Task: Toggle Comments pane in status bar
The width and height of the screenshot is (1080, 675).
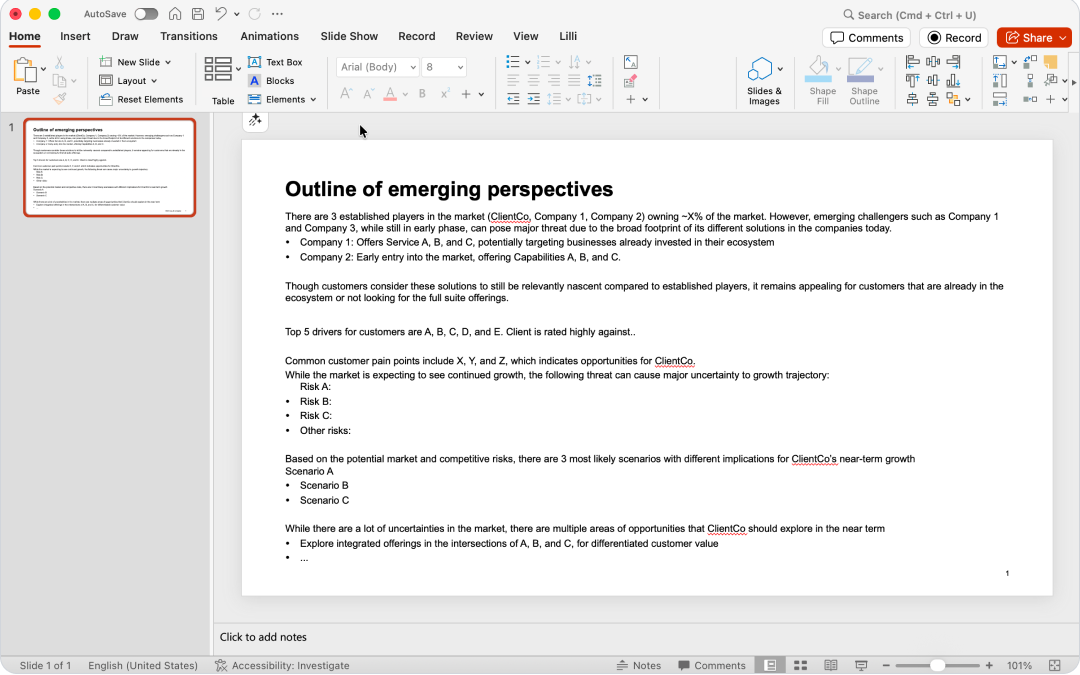Action: 712,665
